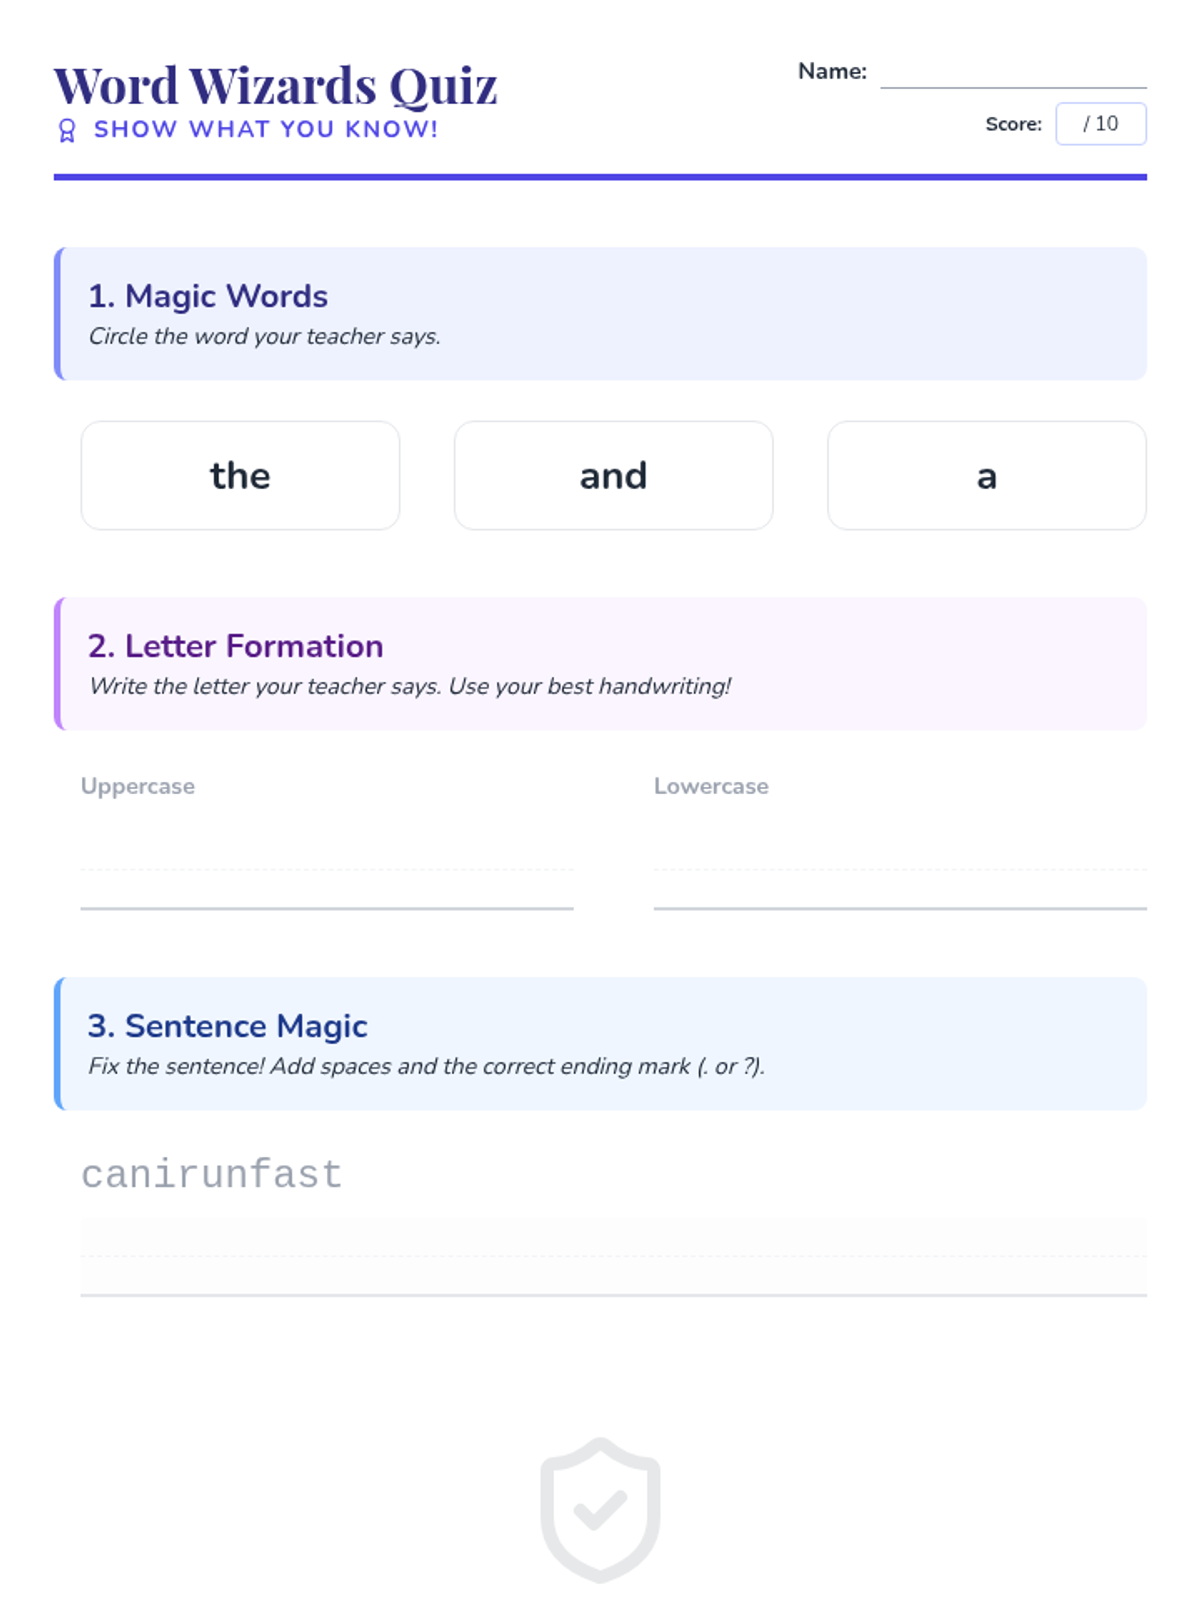Click the Word Wizards Quiz title
Image resolution: width=1200 pixels, height=1600 pixels.
pyautogui.click(x=275, y=85)
